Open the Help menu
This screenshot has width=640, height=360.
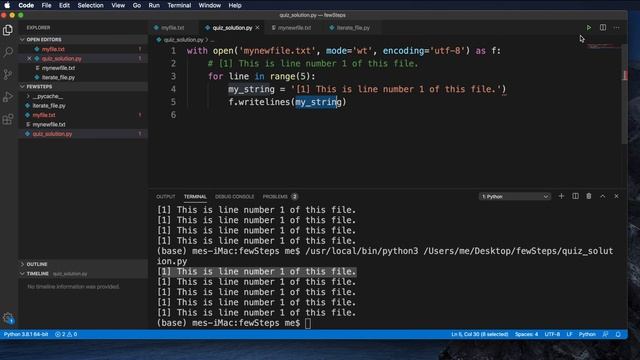pyautogui.click(x=235, y=5)
